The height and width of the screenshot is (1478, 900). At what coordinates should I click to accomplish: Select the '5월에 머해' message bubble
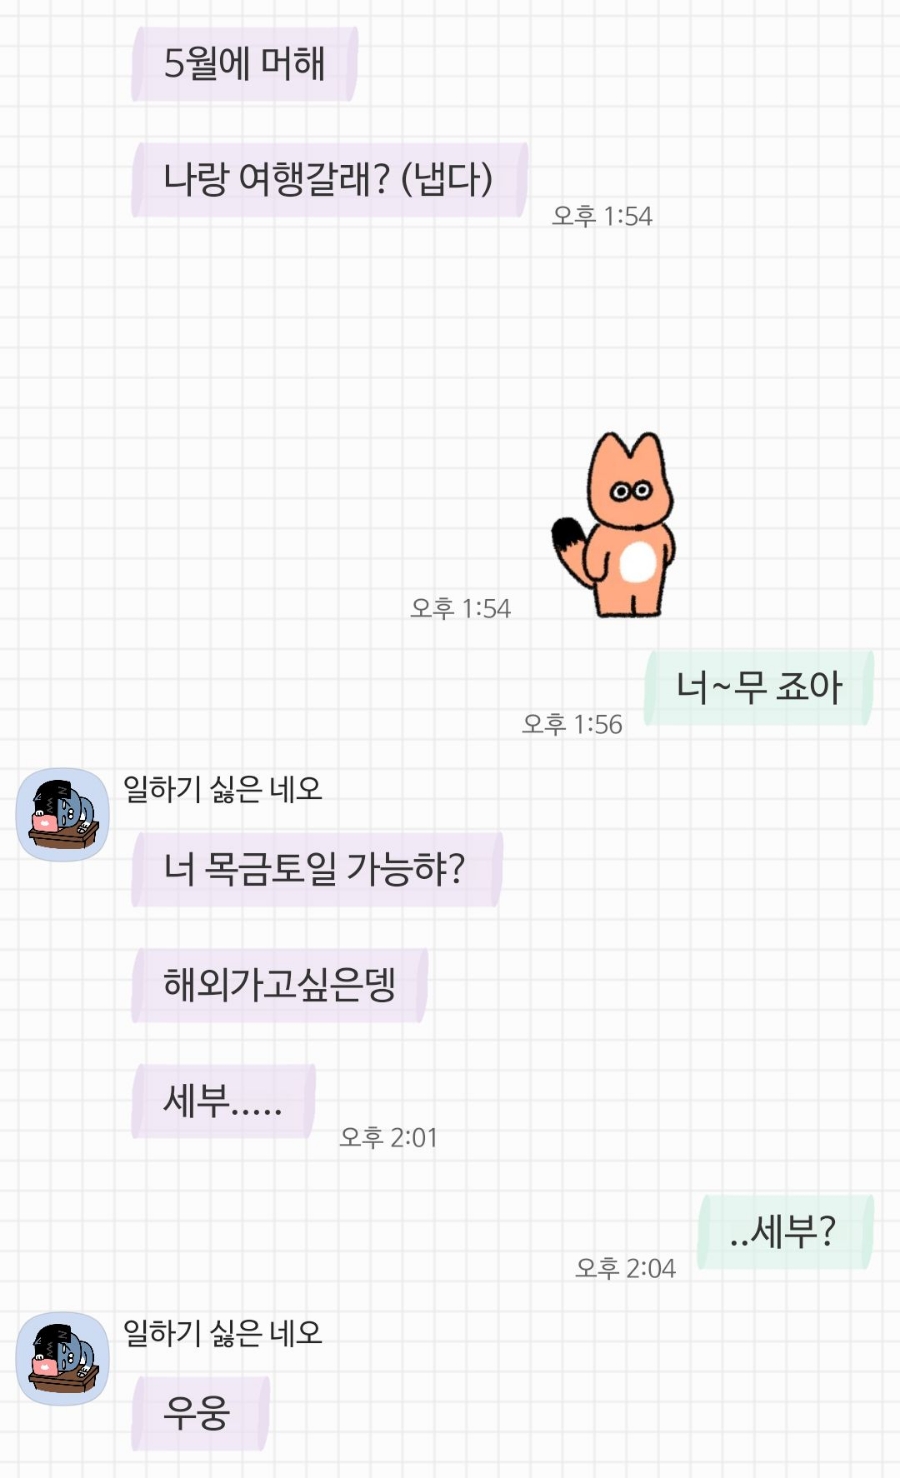point(244,64)
